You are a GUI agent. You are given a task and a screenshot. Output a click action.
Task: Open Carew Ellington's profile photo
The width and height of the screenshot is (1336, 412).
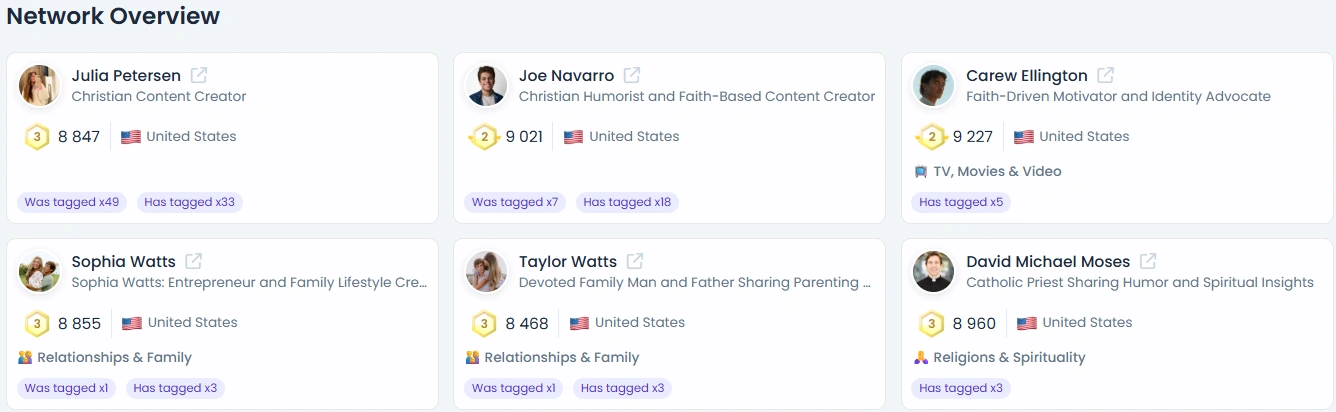[934, 85]
